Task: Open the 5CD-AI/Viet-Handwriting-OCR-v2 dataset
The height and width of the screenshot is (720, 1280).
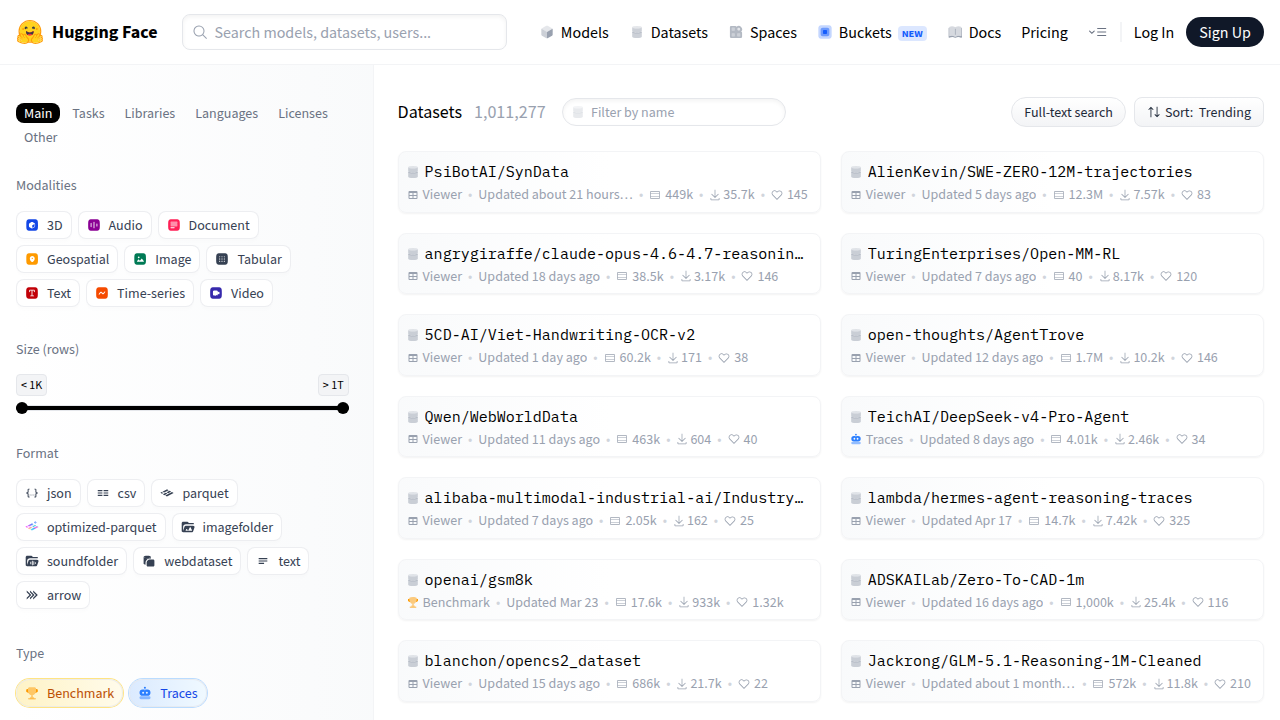Action: point(609,345)
